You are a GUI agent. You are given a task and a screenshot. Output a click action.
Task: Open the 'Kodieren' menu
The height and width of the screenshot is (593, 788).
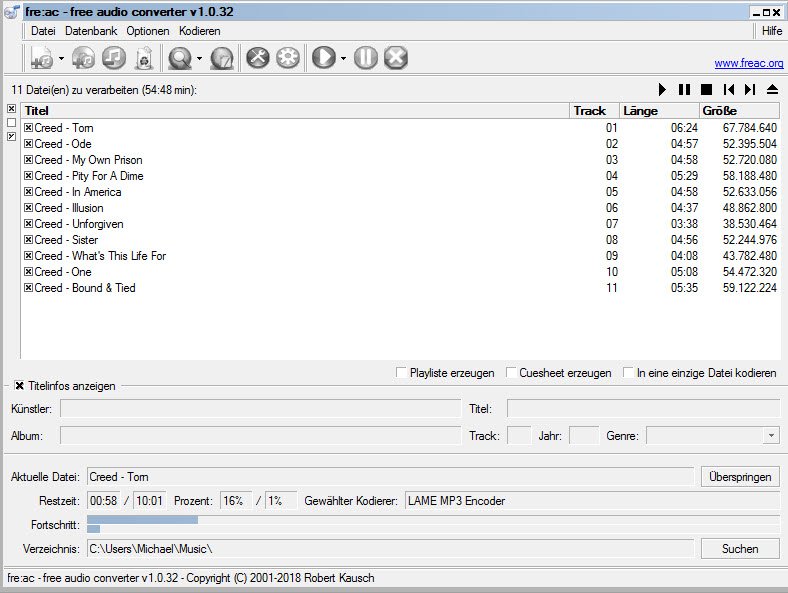tap(199, 31)
